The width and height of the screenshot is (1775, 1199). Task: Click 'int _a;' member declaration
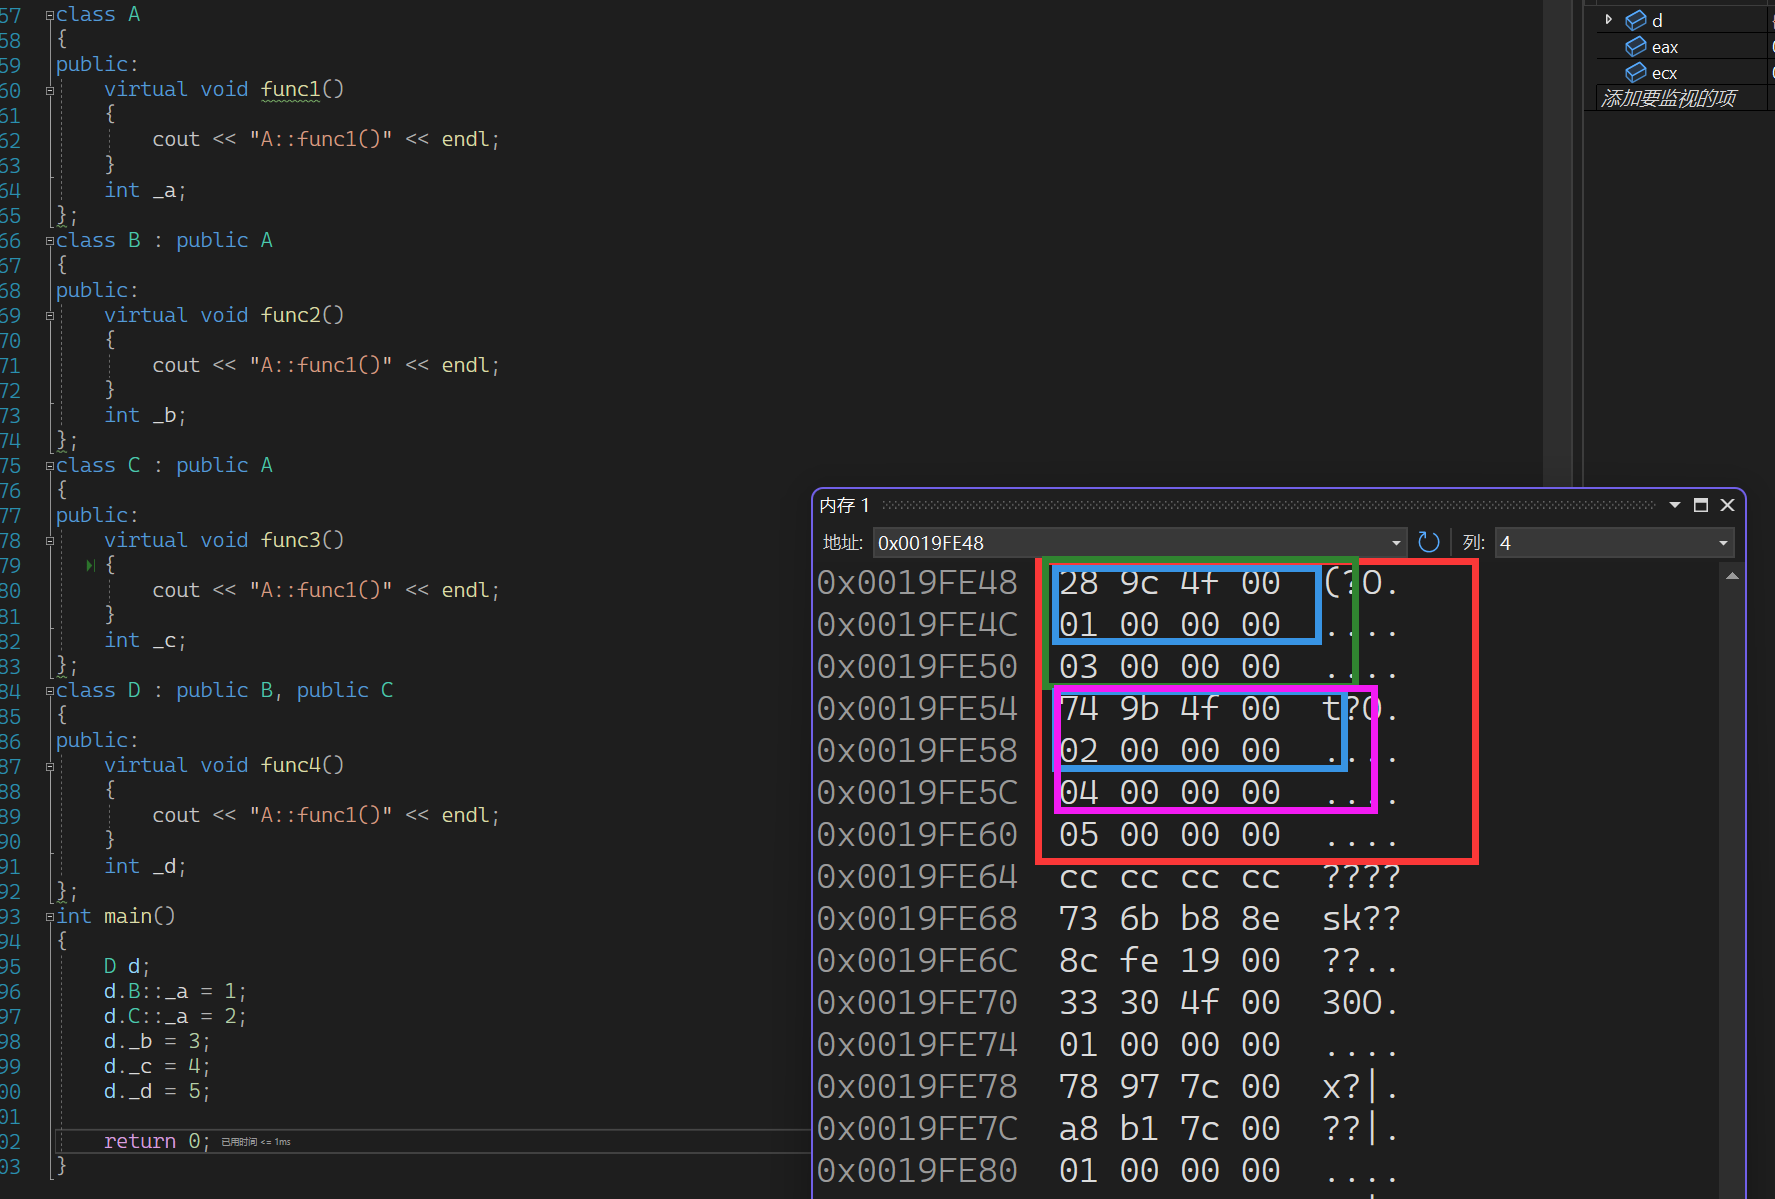(145, 191)
